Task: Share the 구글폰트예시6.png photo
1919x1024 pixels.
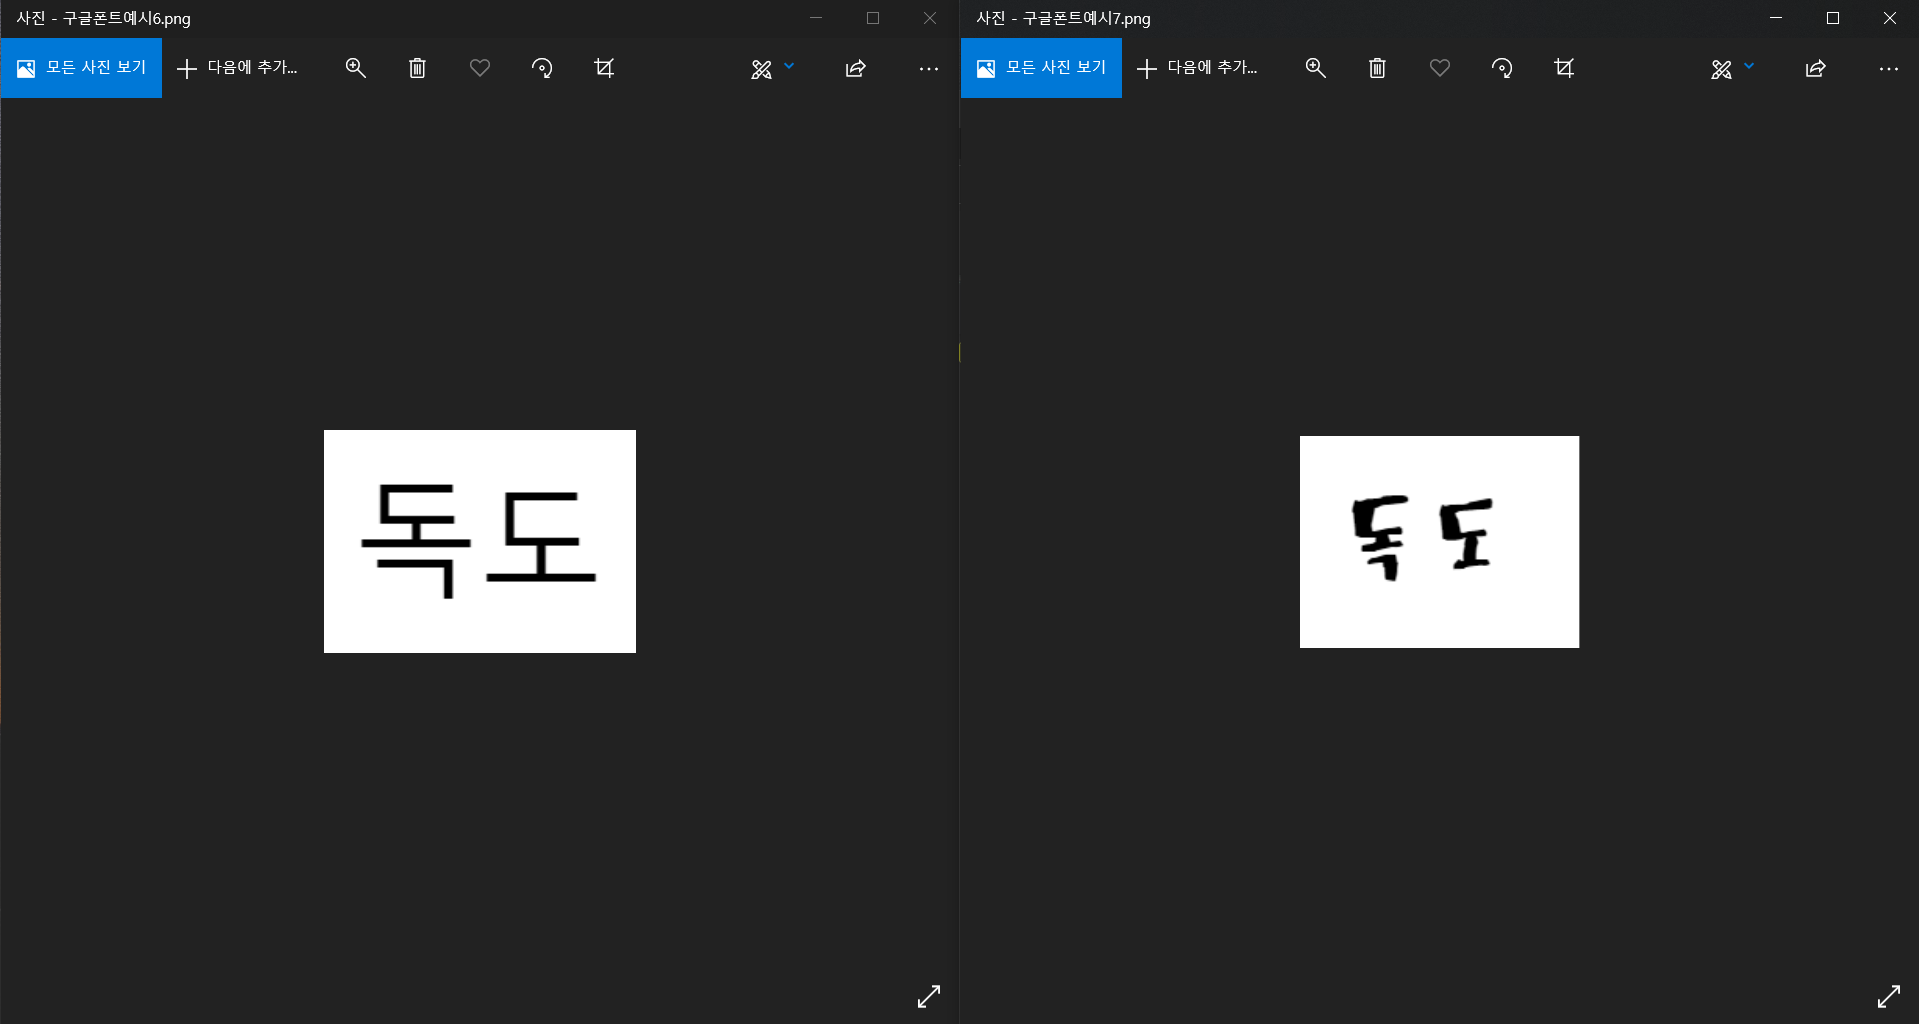Action: pos(856,68)
